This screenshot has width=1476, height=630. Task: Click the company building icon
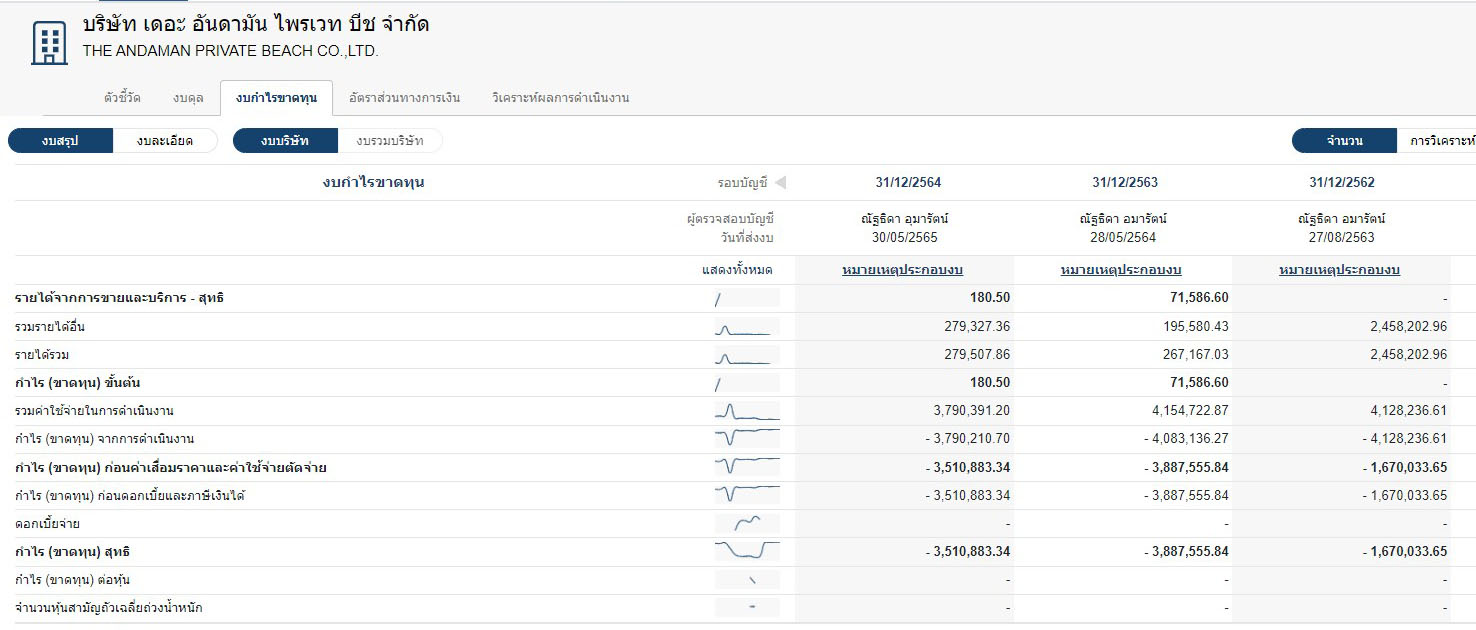click(49, 43)
